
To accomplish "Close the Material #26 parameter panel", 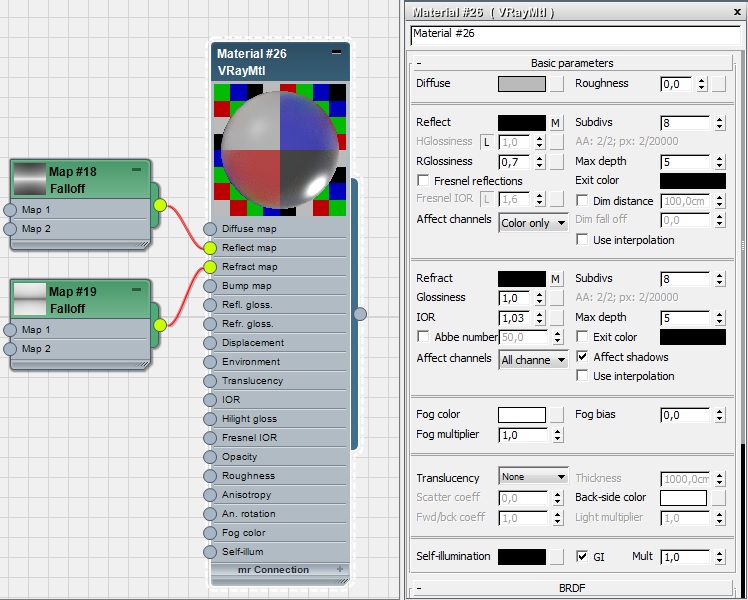I will (x=737, y=12).
